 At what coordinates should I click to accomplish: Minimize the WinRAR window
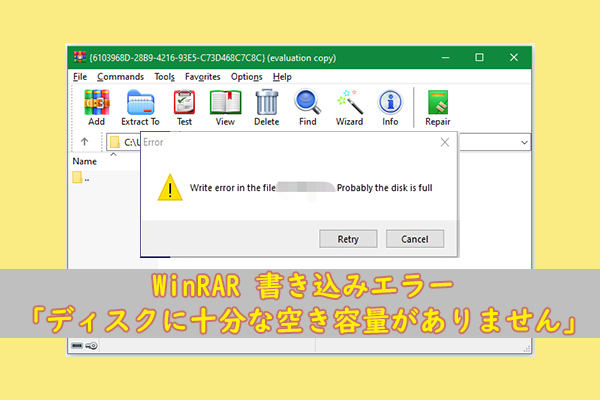pos(445,57)
